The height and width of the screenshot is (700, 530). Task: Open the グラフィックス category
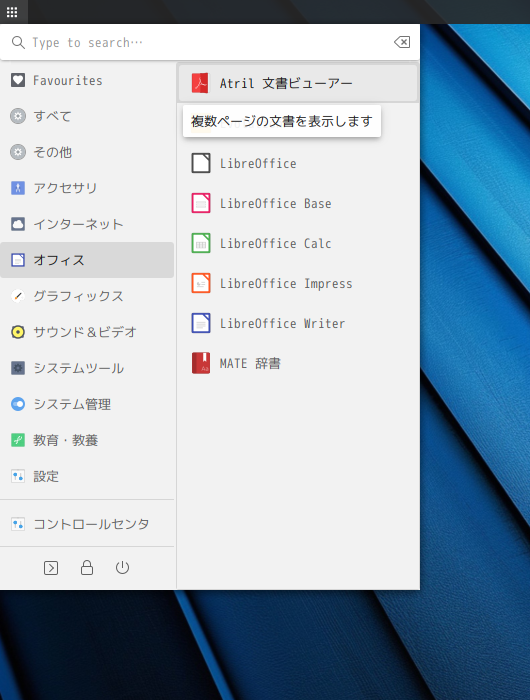[87, 296]
